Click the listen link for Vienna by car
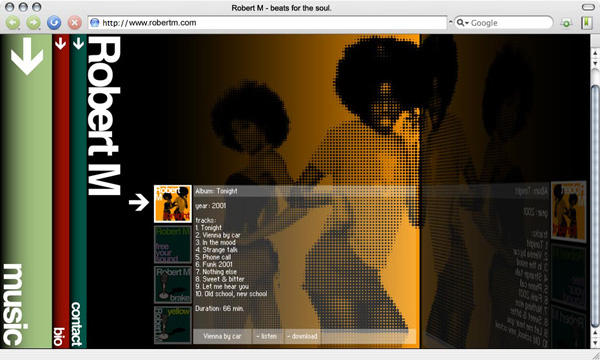The width and height of the screenshot is (600, 360). (x=267, y=336)
